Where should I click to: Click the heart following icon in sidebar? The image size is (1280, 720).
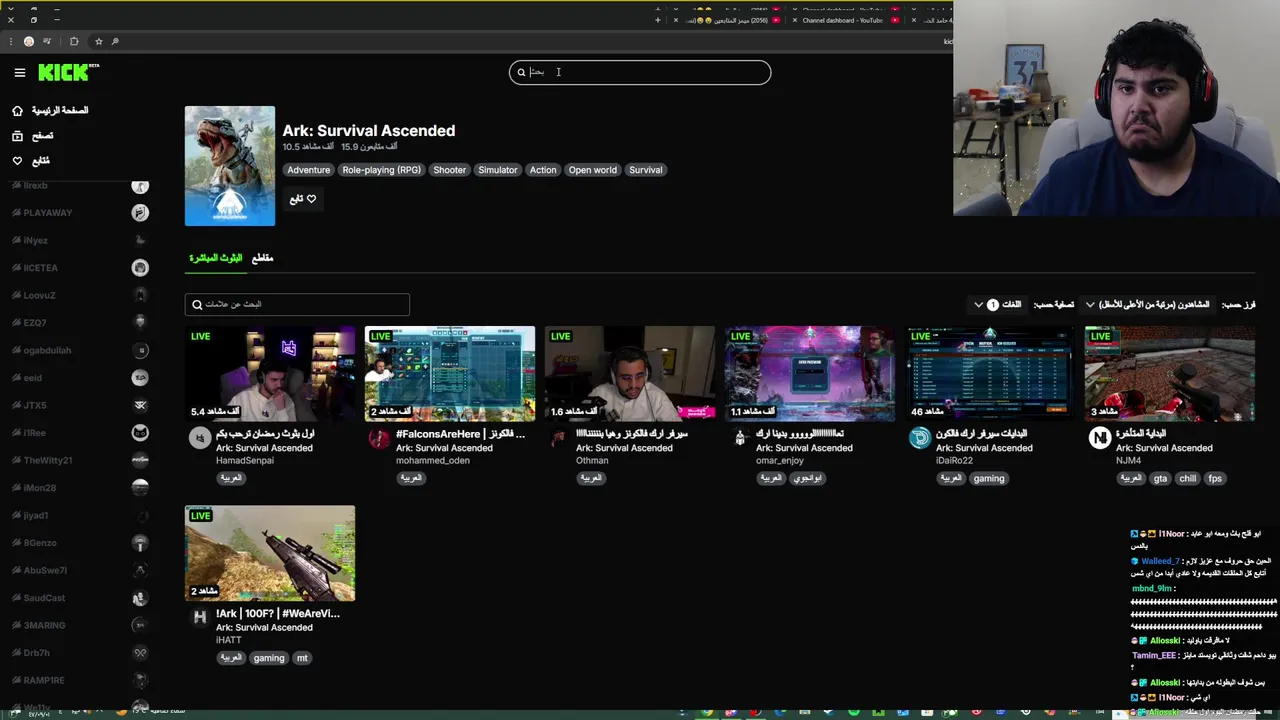click(17, 160)
